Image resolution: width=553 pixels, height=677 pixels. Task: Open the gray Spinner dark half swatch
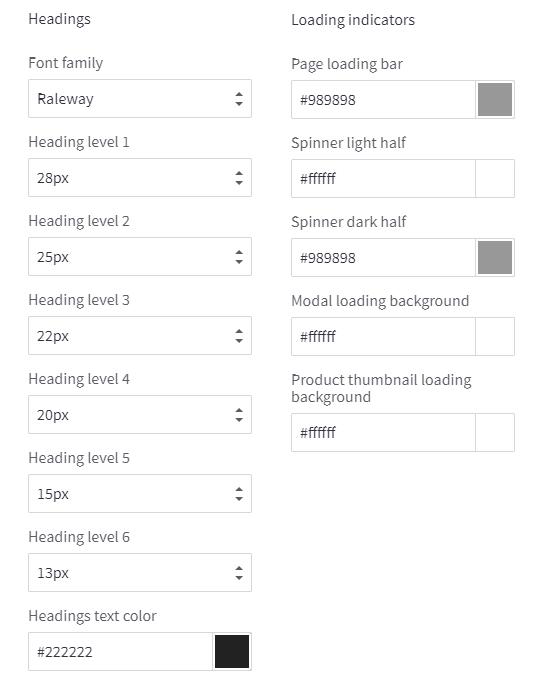[x=495, y=258]
